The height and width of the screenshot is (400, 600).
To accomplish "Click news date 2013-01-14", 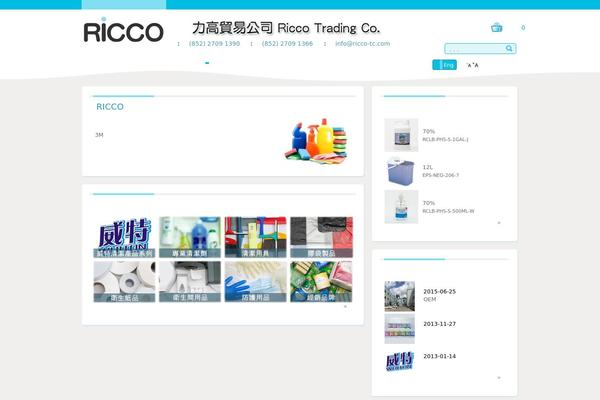I will [440, 356].
